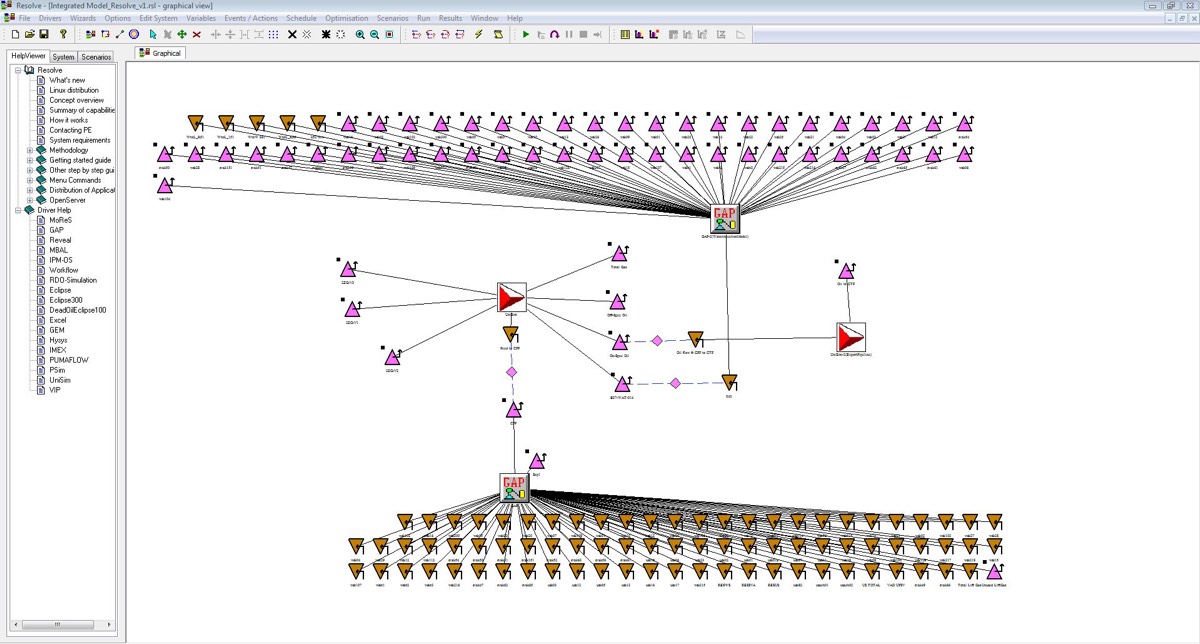1200x644 pixels.
Task: Click the upper GAP module icon
Action: pyautogui.click(x=725, y=218)
